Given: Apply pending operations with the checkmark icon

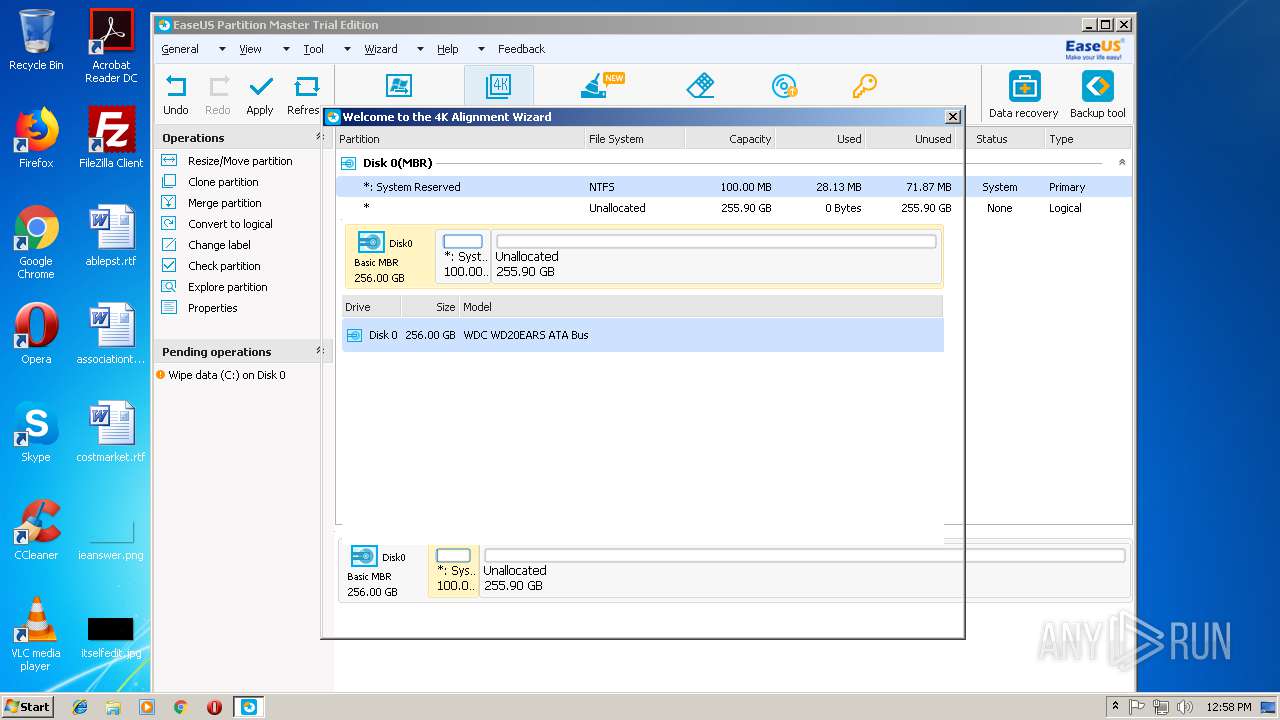Looking at the screenshot, I should click(x=261, y=87).
